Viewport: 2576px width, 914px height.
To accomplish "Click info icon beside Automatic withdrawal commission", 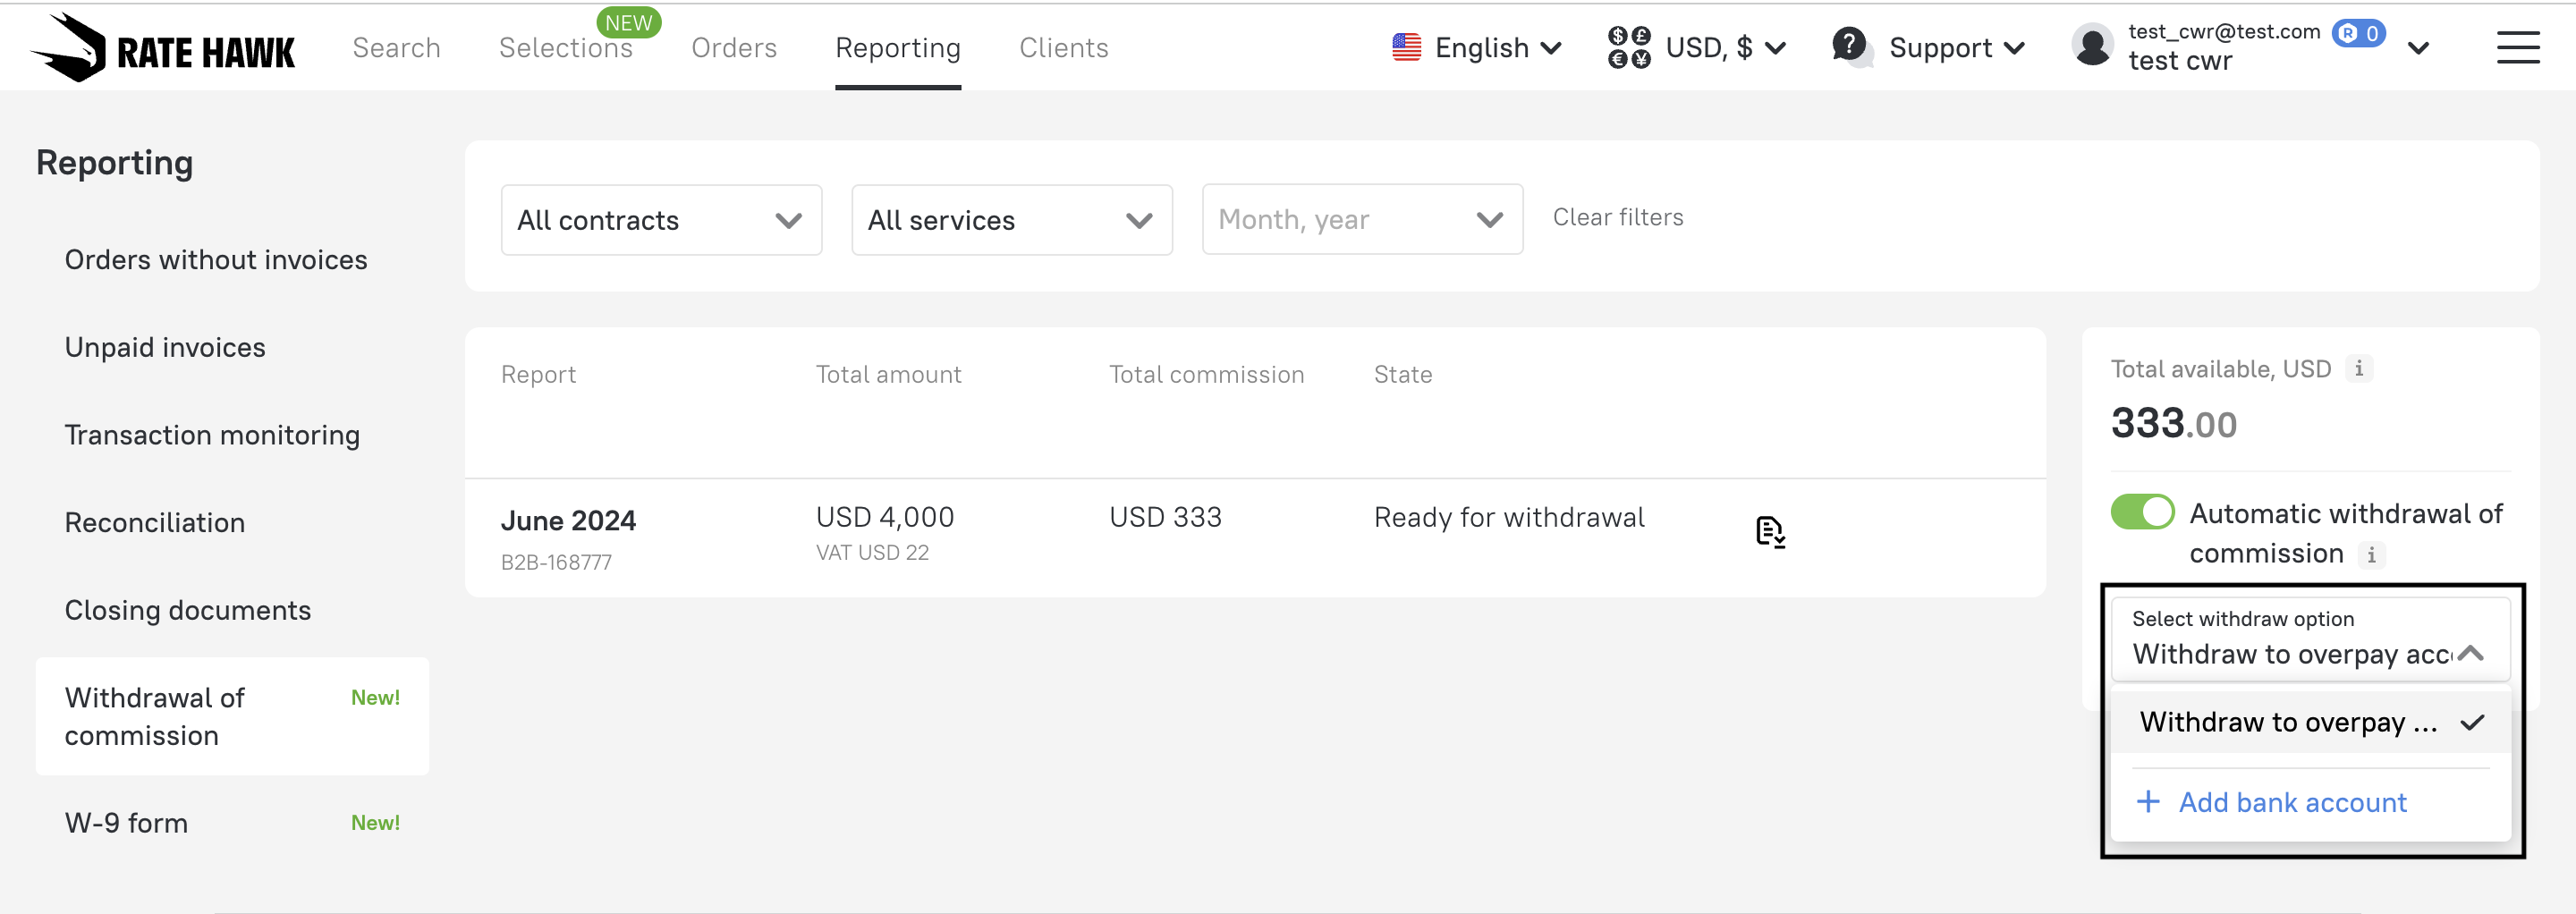I will point(2371,554).
